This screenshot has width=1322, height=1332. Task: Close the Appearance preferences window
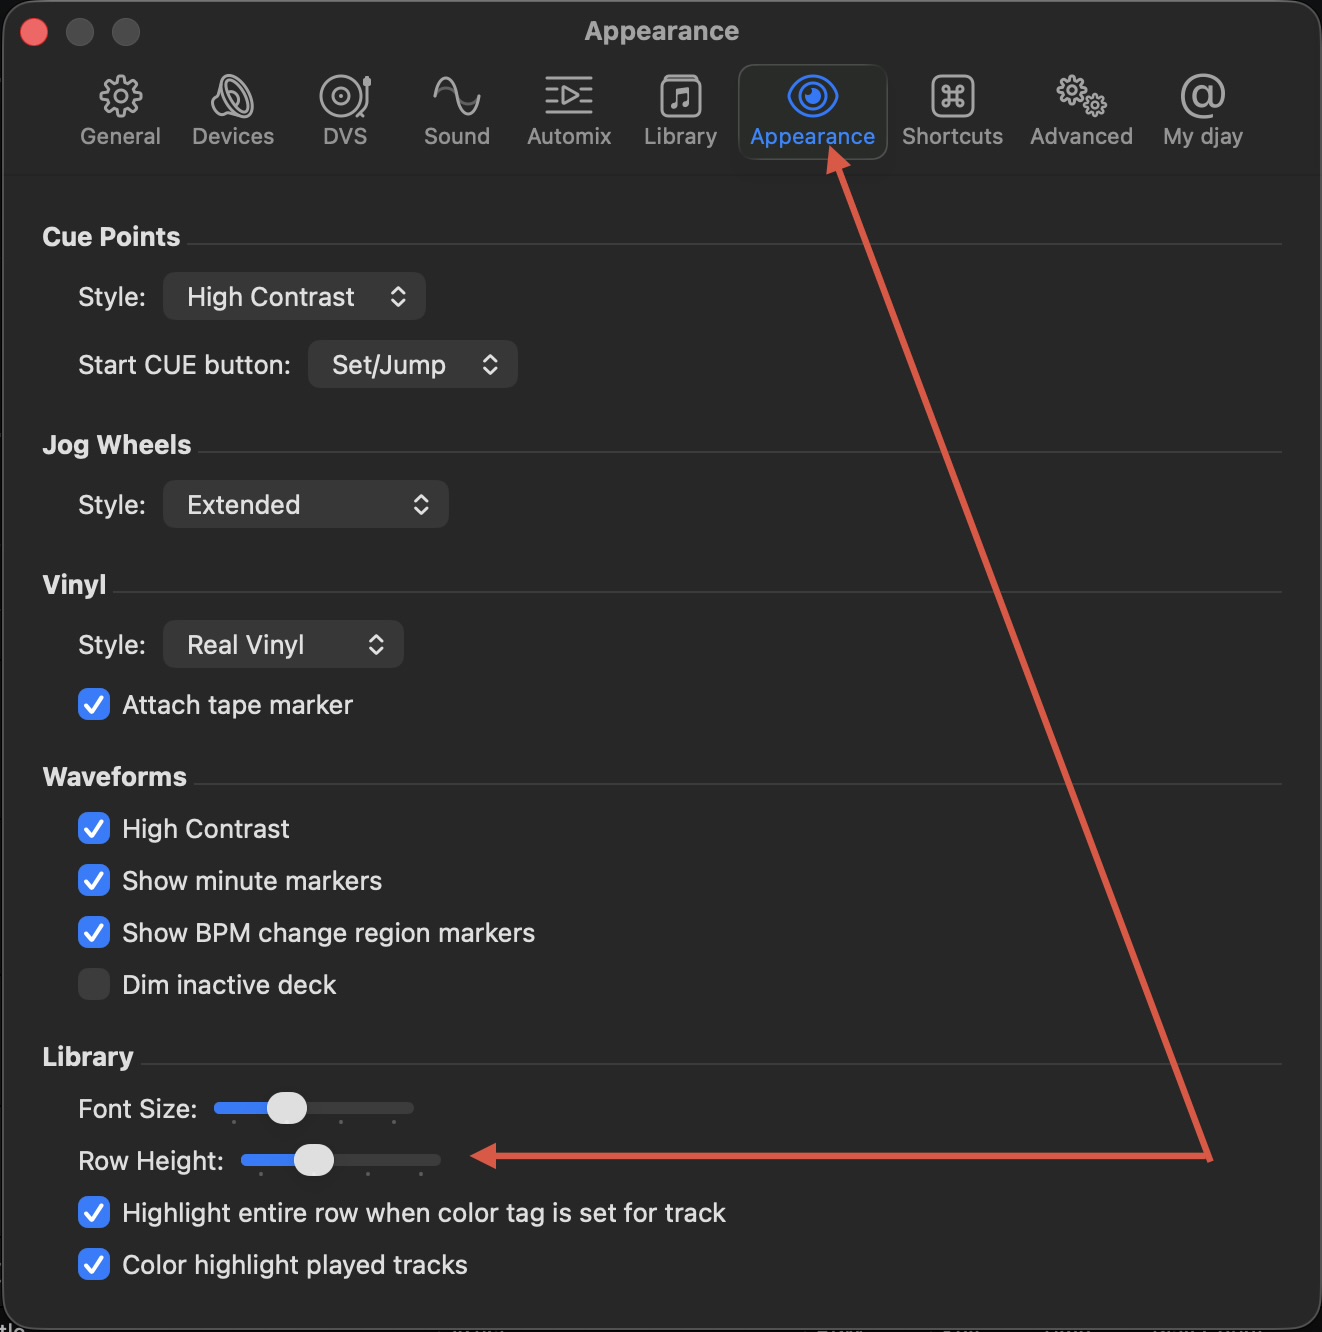click(34, 32)
